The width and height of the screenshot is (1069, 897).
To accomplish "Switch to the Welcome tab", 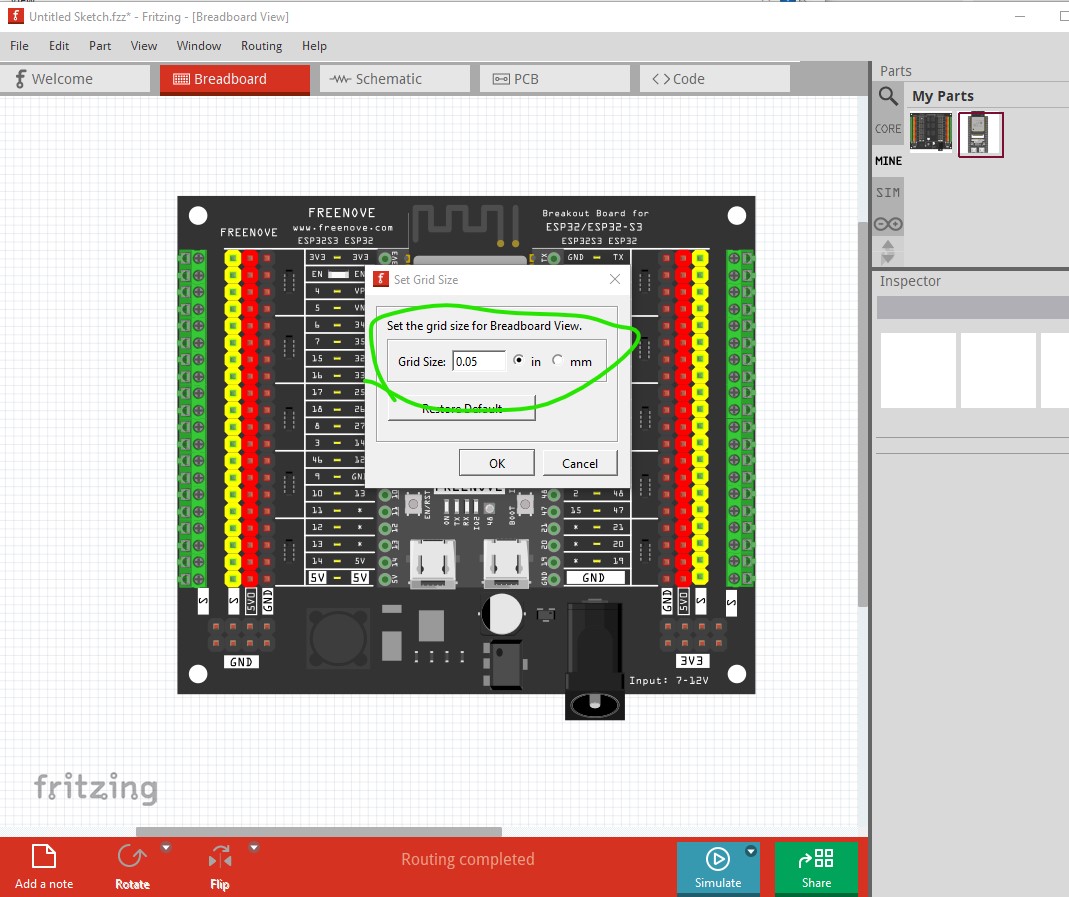I will [x=75, y=79].
